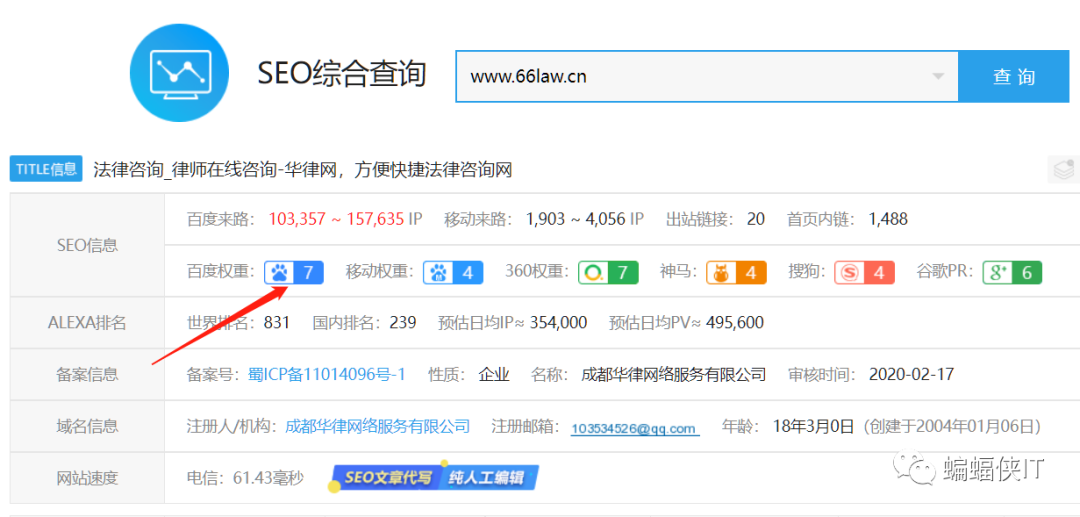Click the 审核时间 date 2020-02-17
Image resolution: width=1080 pixels, height=517 pixels.
click(911, 374)
